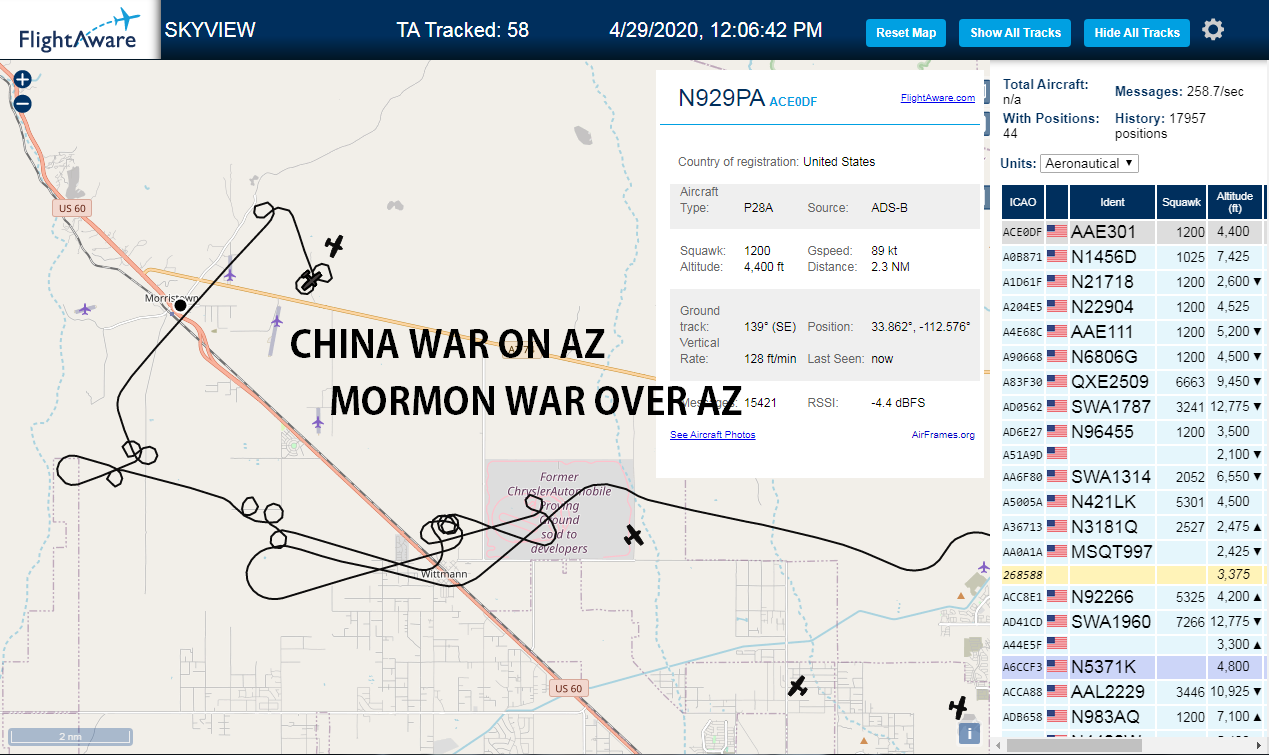Sort table by Squawk column
Image resolution: width=1269 pixels, height=755 pixels.
coord(1181,202)
